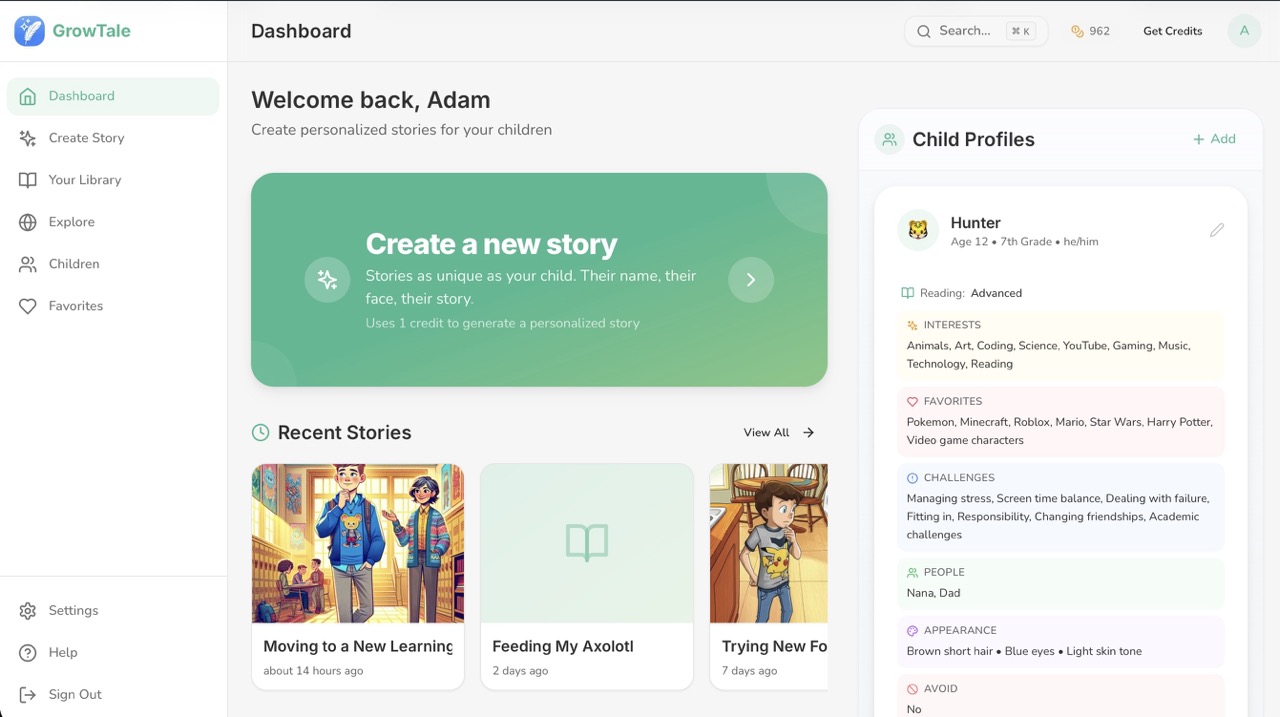This screenshot has width=1280, height=717.
Task: Click Get Credits in the top bar
Action: (1172, 31)
